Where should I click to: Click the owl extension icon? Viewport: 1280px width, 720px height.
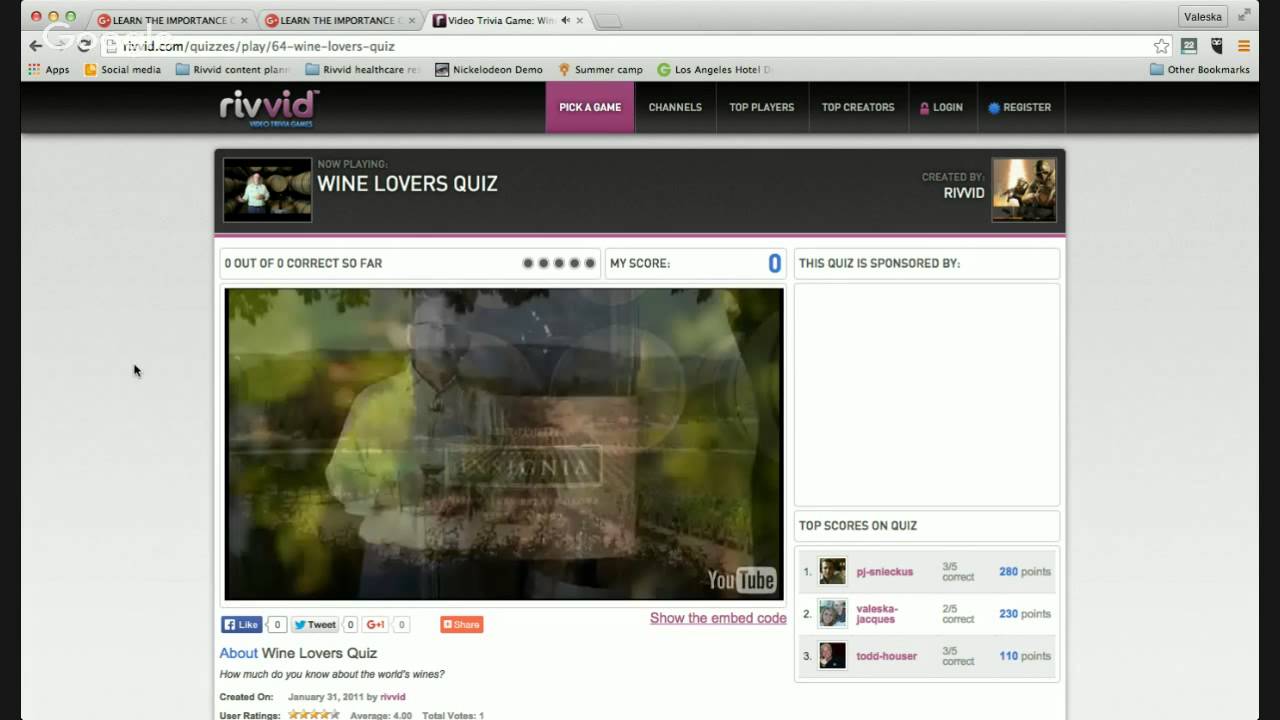pyautogui.click(x=1217, y=46)
